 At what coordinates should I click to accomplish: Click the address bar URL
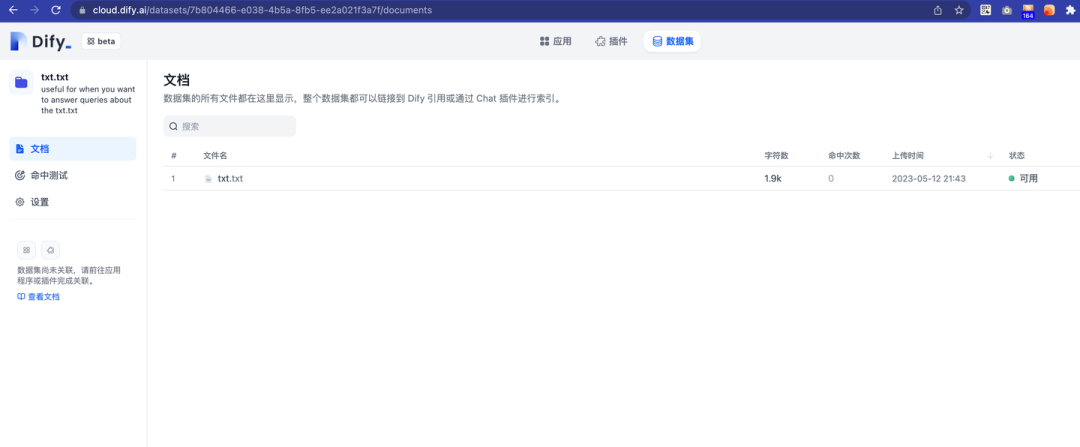coord(262,10)
